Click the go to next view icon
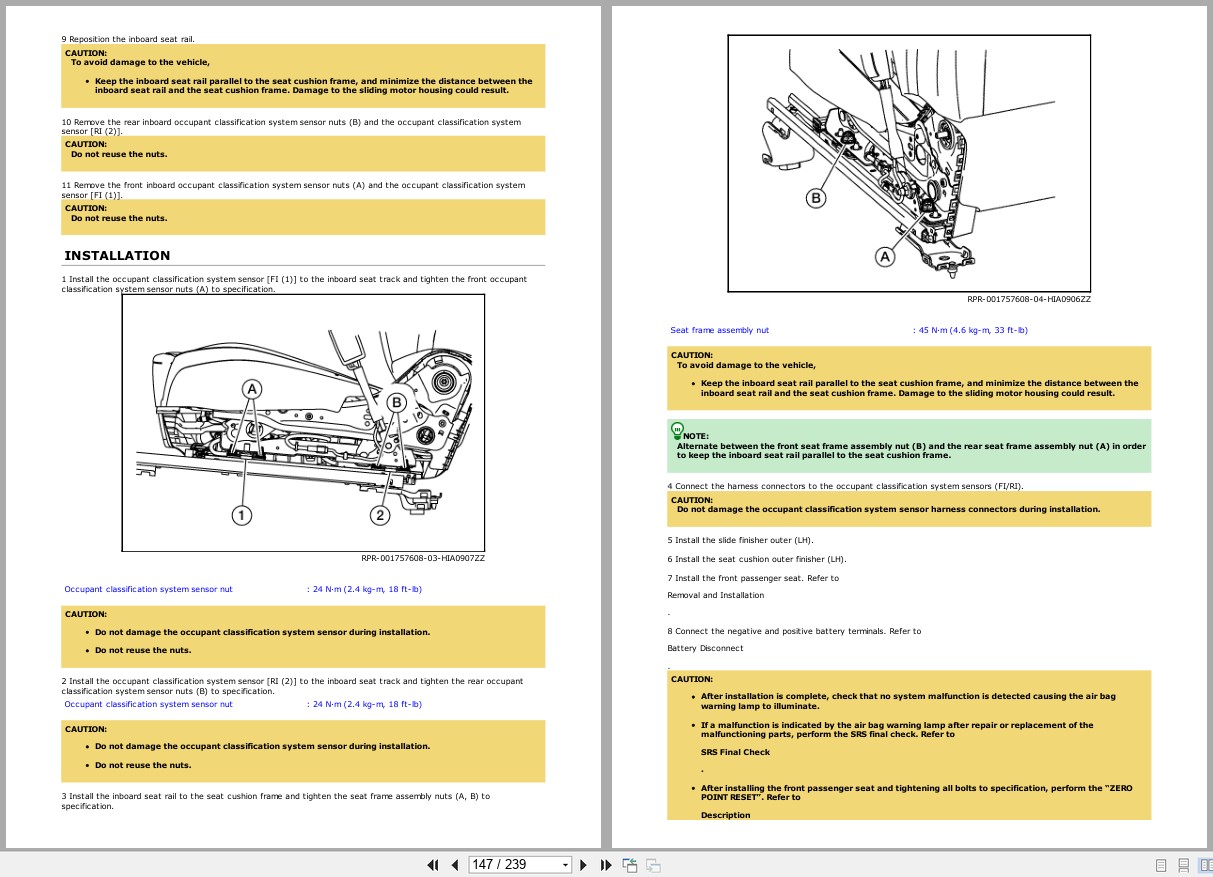This screenshot has height=877, width=1213. coord(653,865)
